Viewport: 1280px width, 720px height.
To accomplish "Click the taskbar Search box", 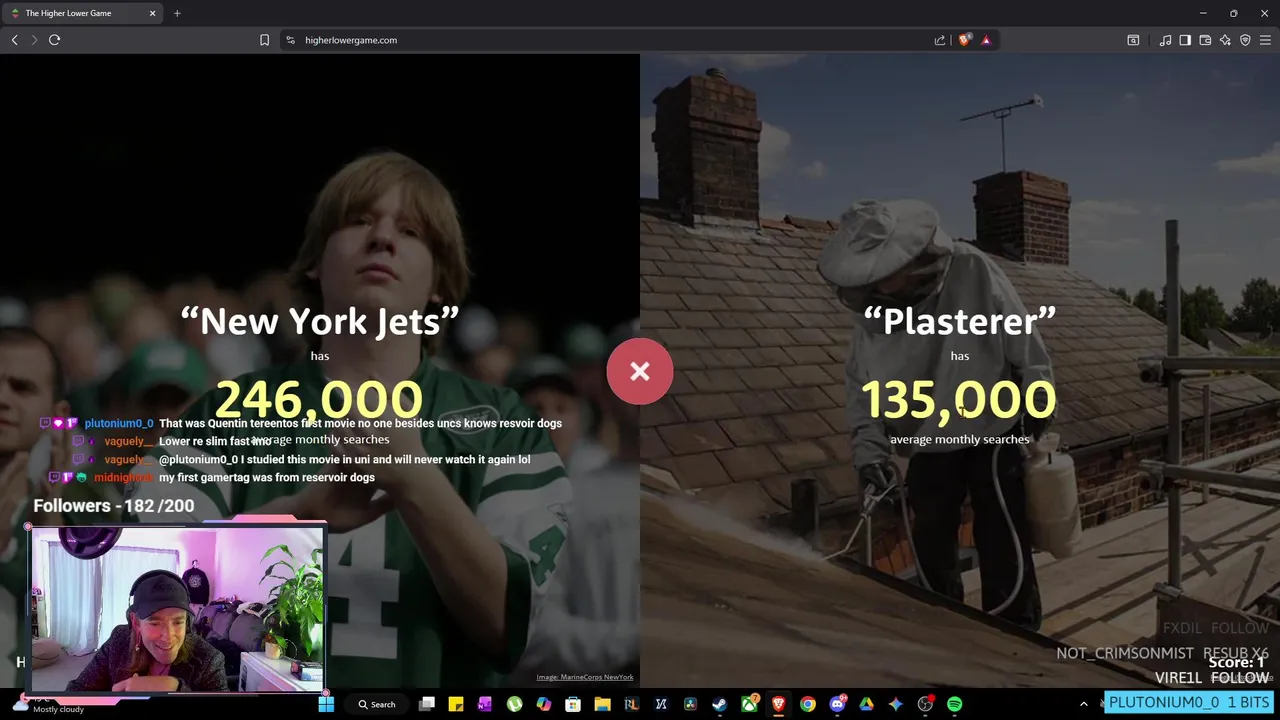I will click(x=378, y=704).
